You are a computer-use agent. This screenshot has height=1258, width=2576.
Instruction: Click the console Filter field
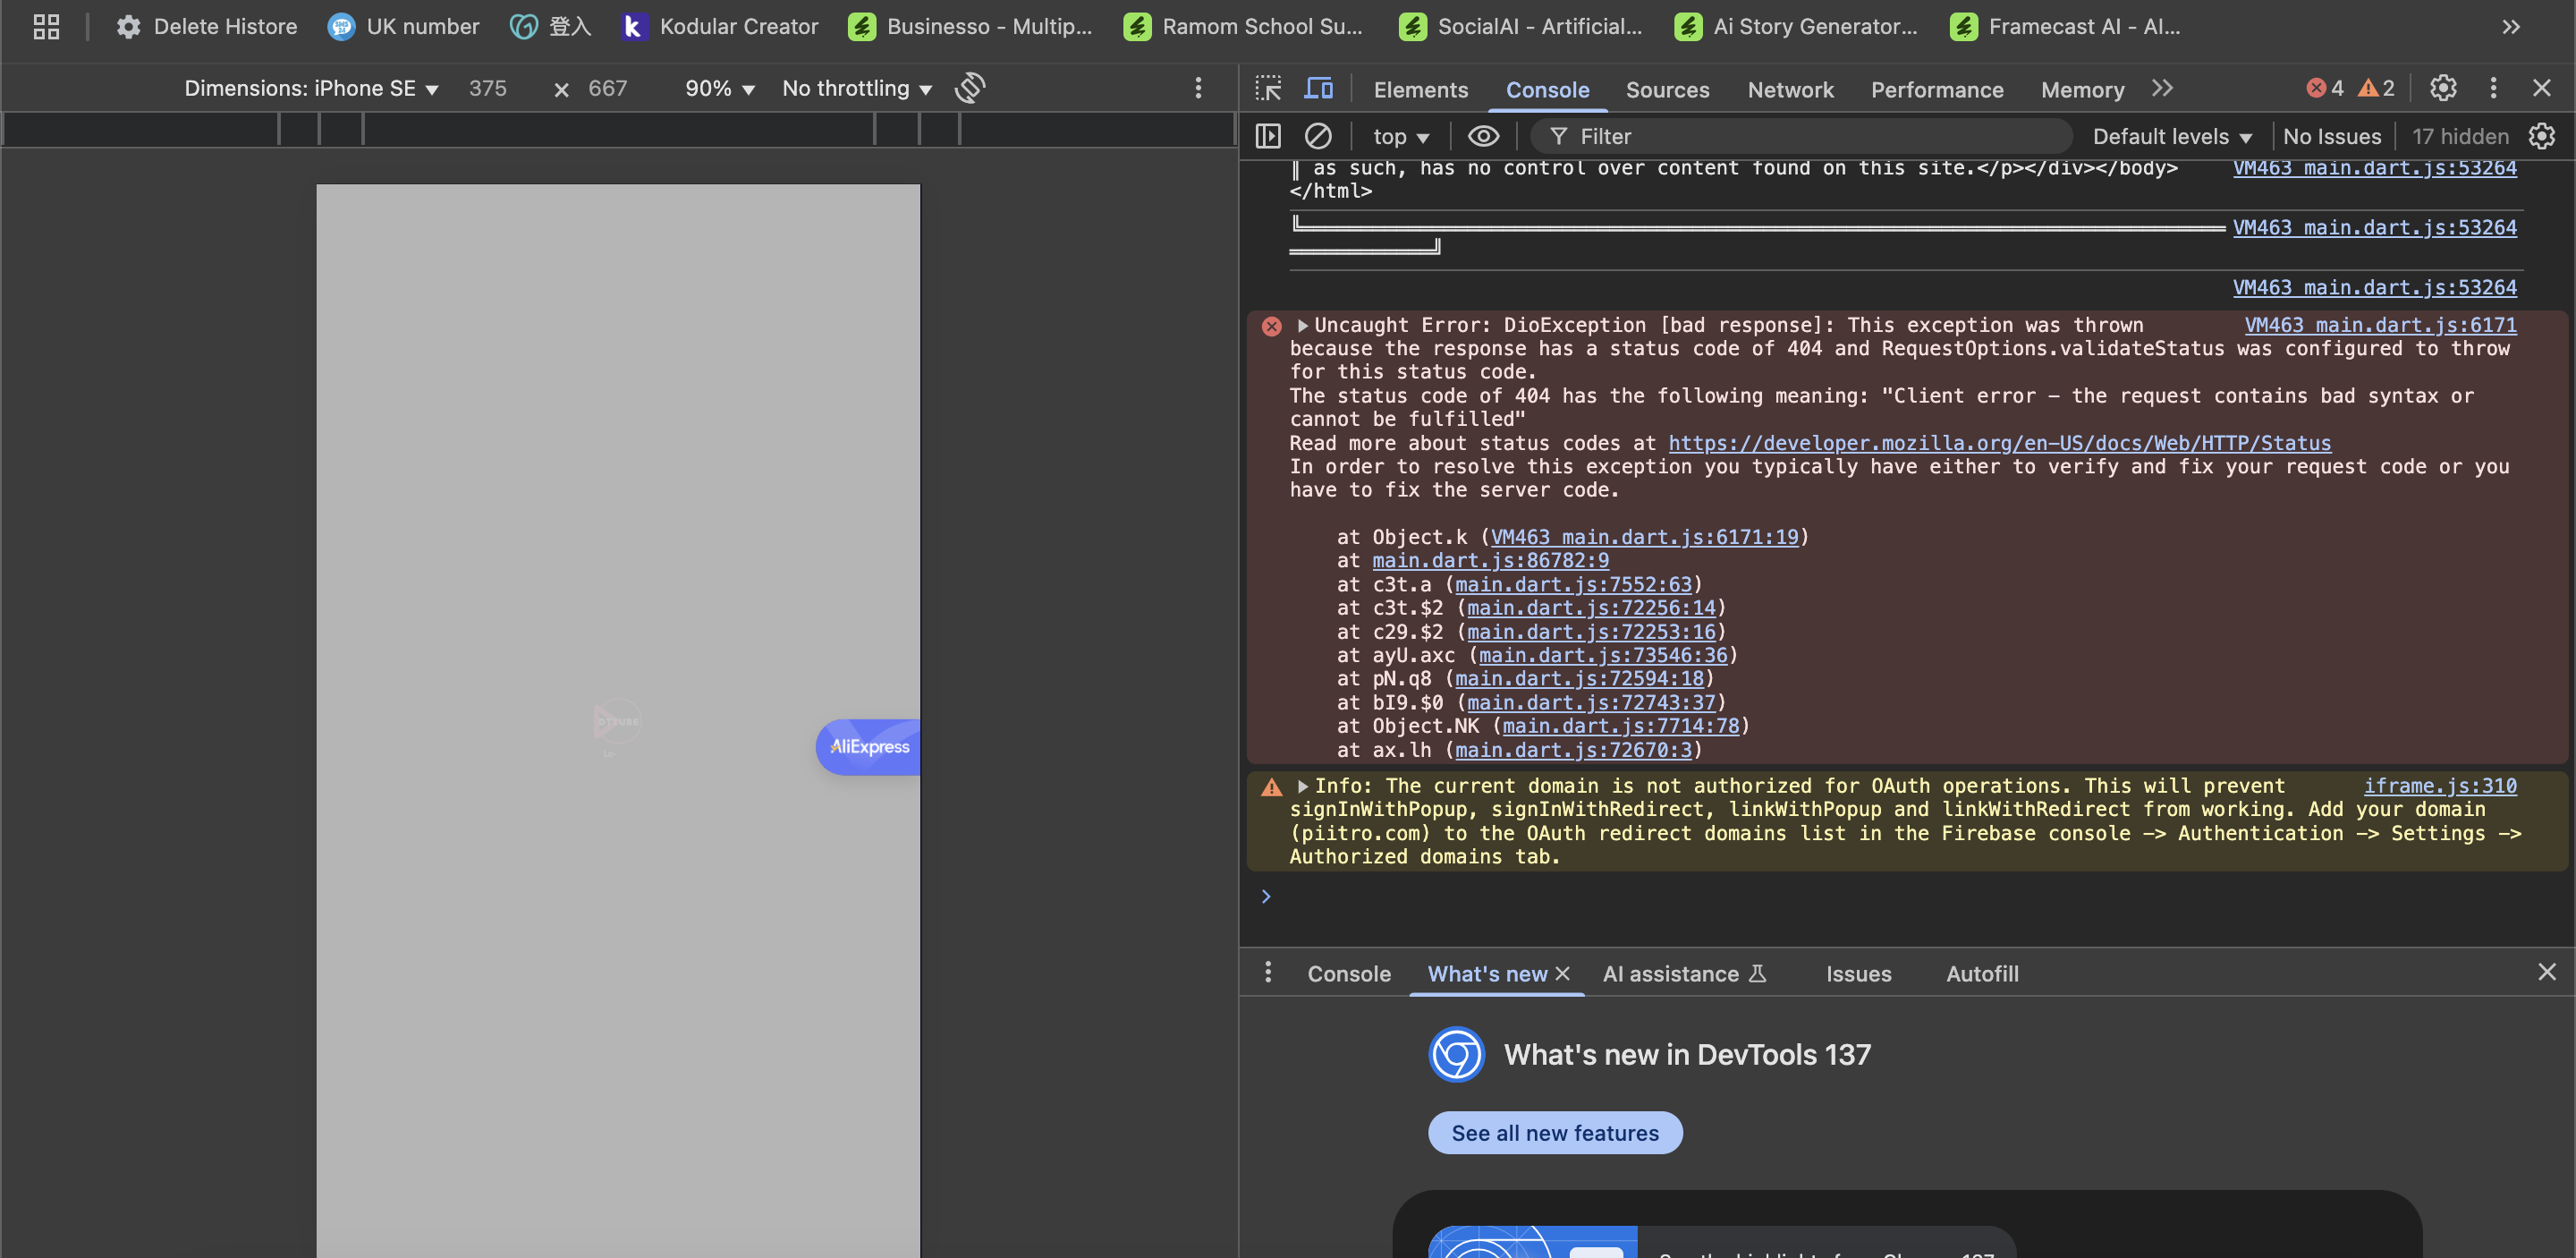pos(1800,137)
